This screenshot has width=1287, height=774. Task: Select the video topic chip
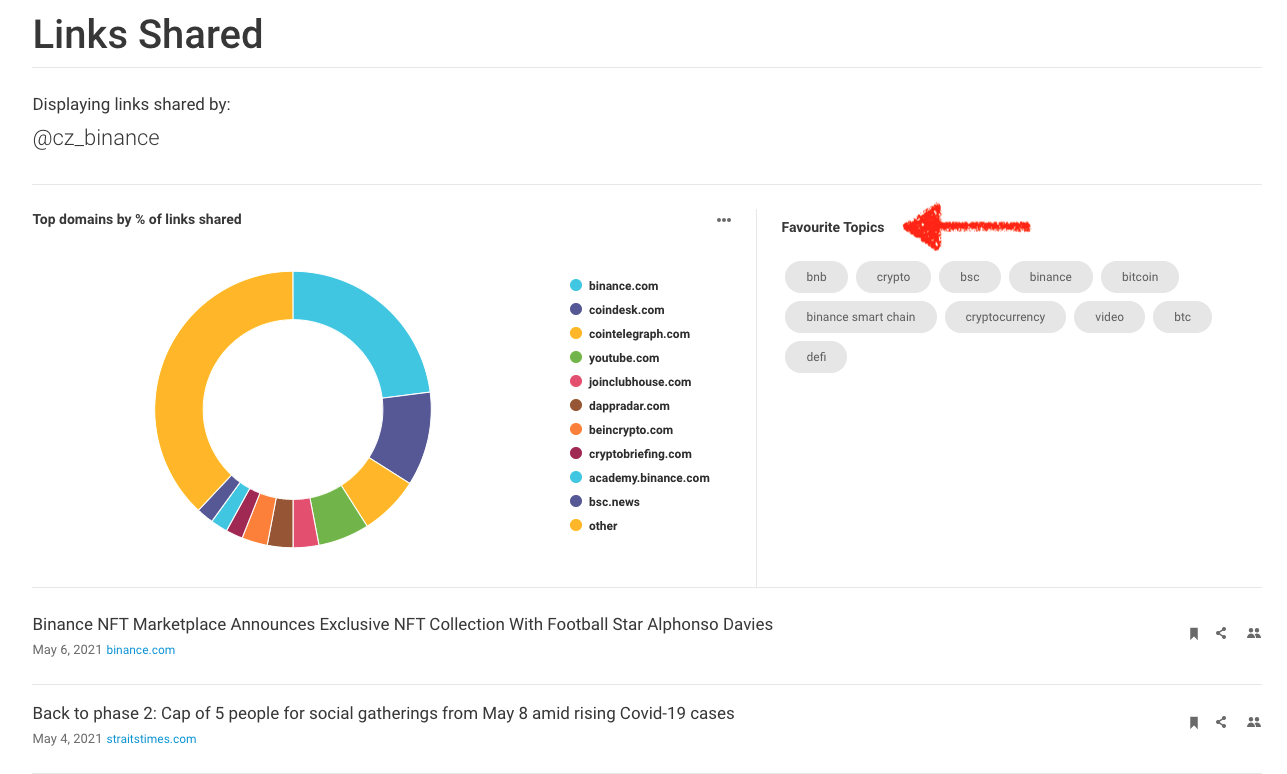[1109, 316]
